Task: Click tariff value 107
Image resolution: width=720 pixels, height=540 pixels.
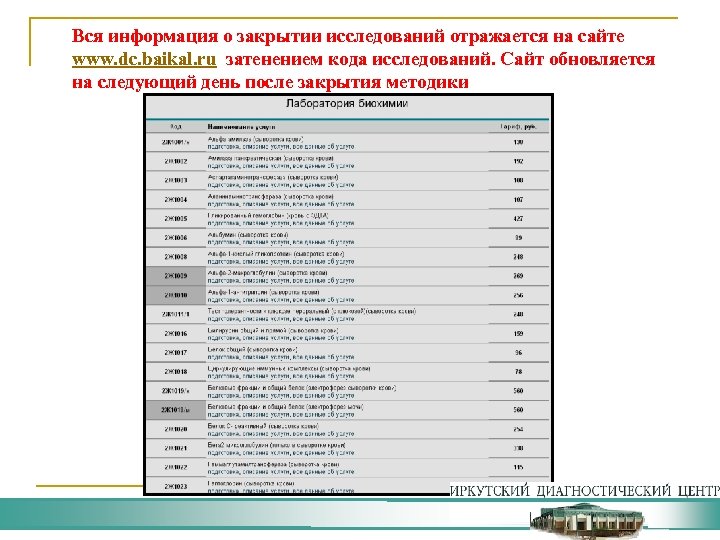Action: point(518,199)
